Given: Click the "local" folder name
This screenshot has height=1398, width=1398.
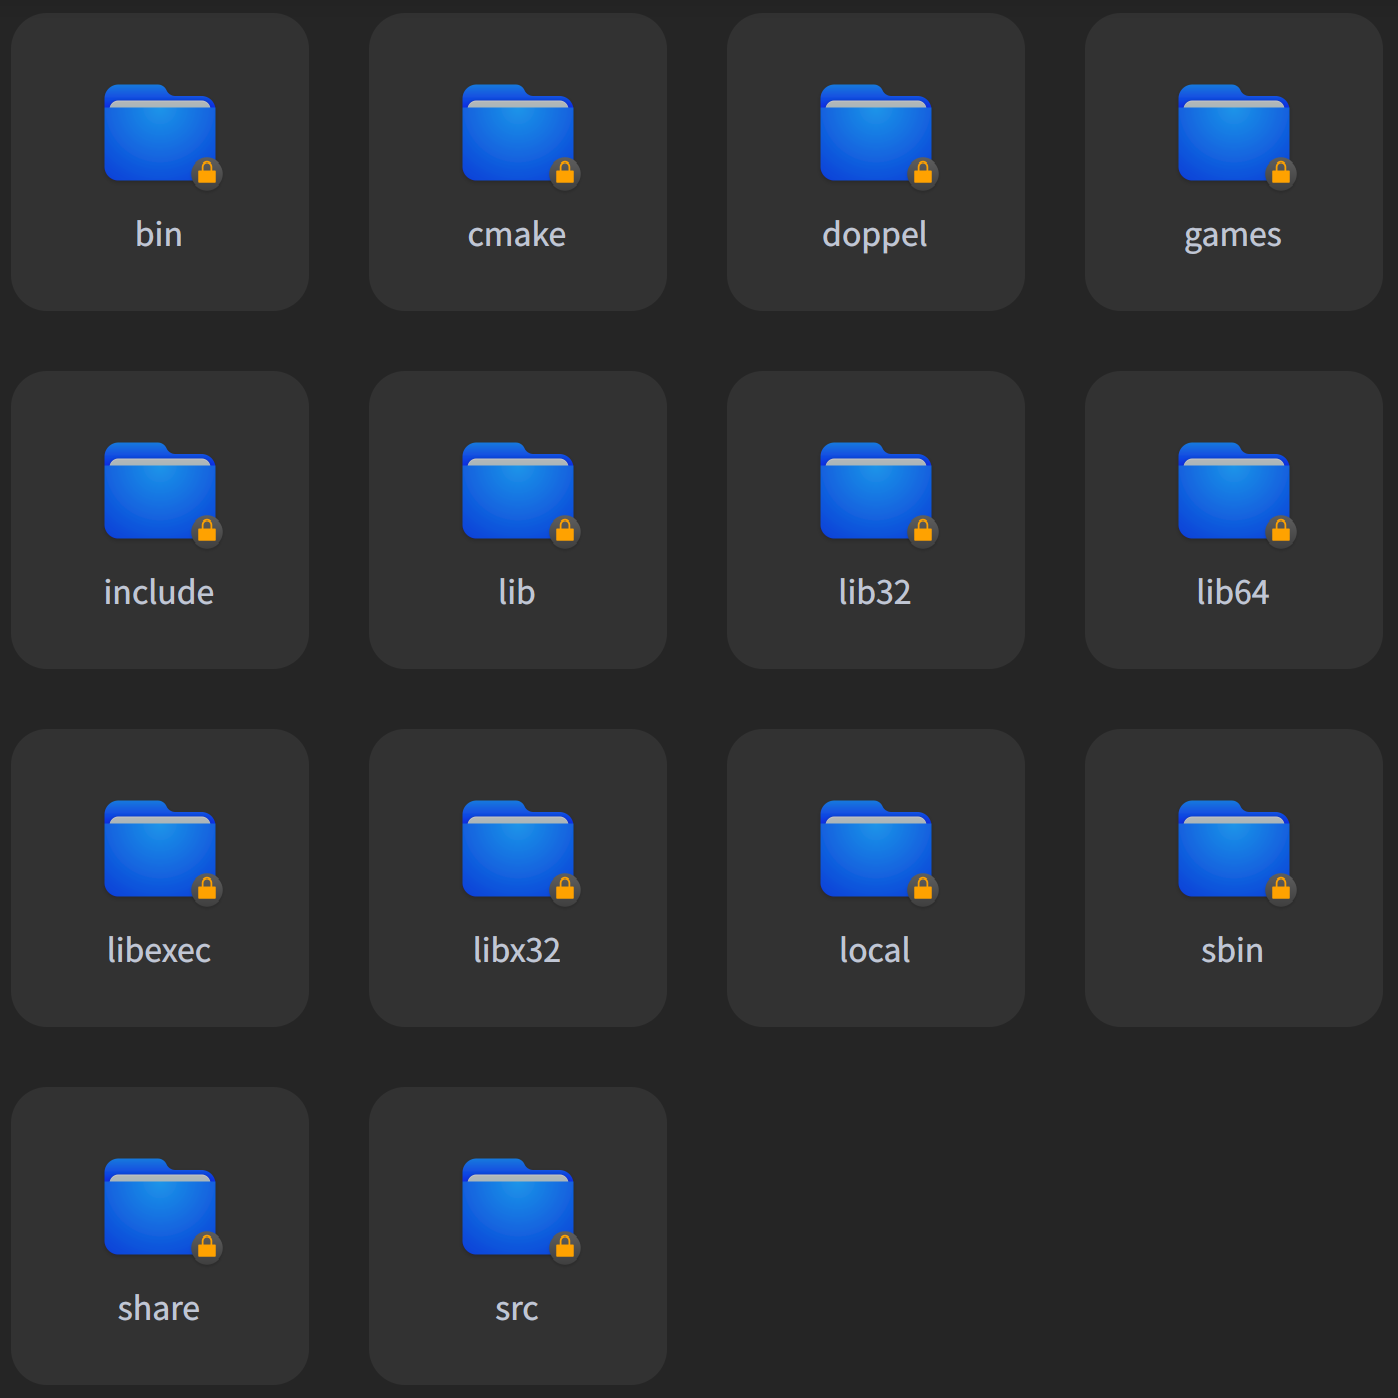Looking at the screenshot, I should pyautogui.click(x=875, y=950).
